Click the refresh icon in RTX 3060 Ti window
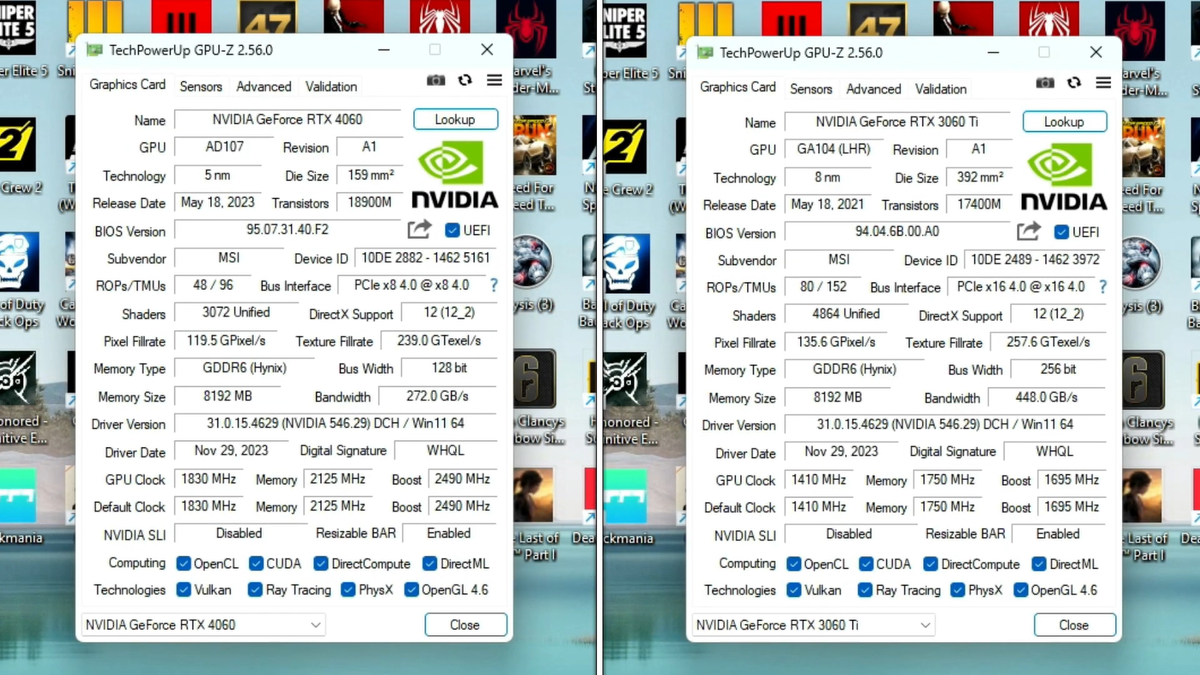Screen dimensions: 1200x675 tap(1074, 83)
